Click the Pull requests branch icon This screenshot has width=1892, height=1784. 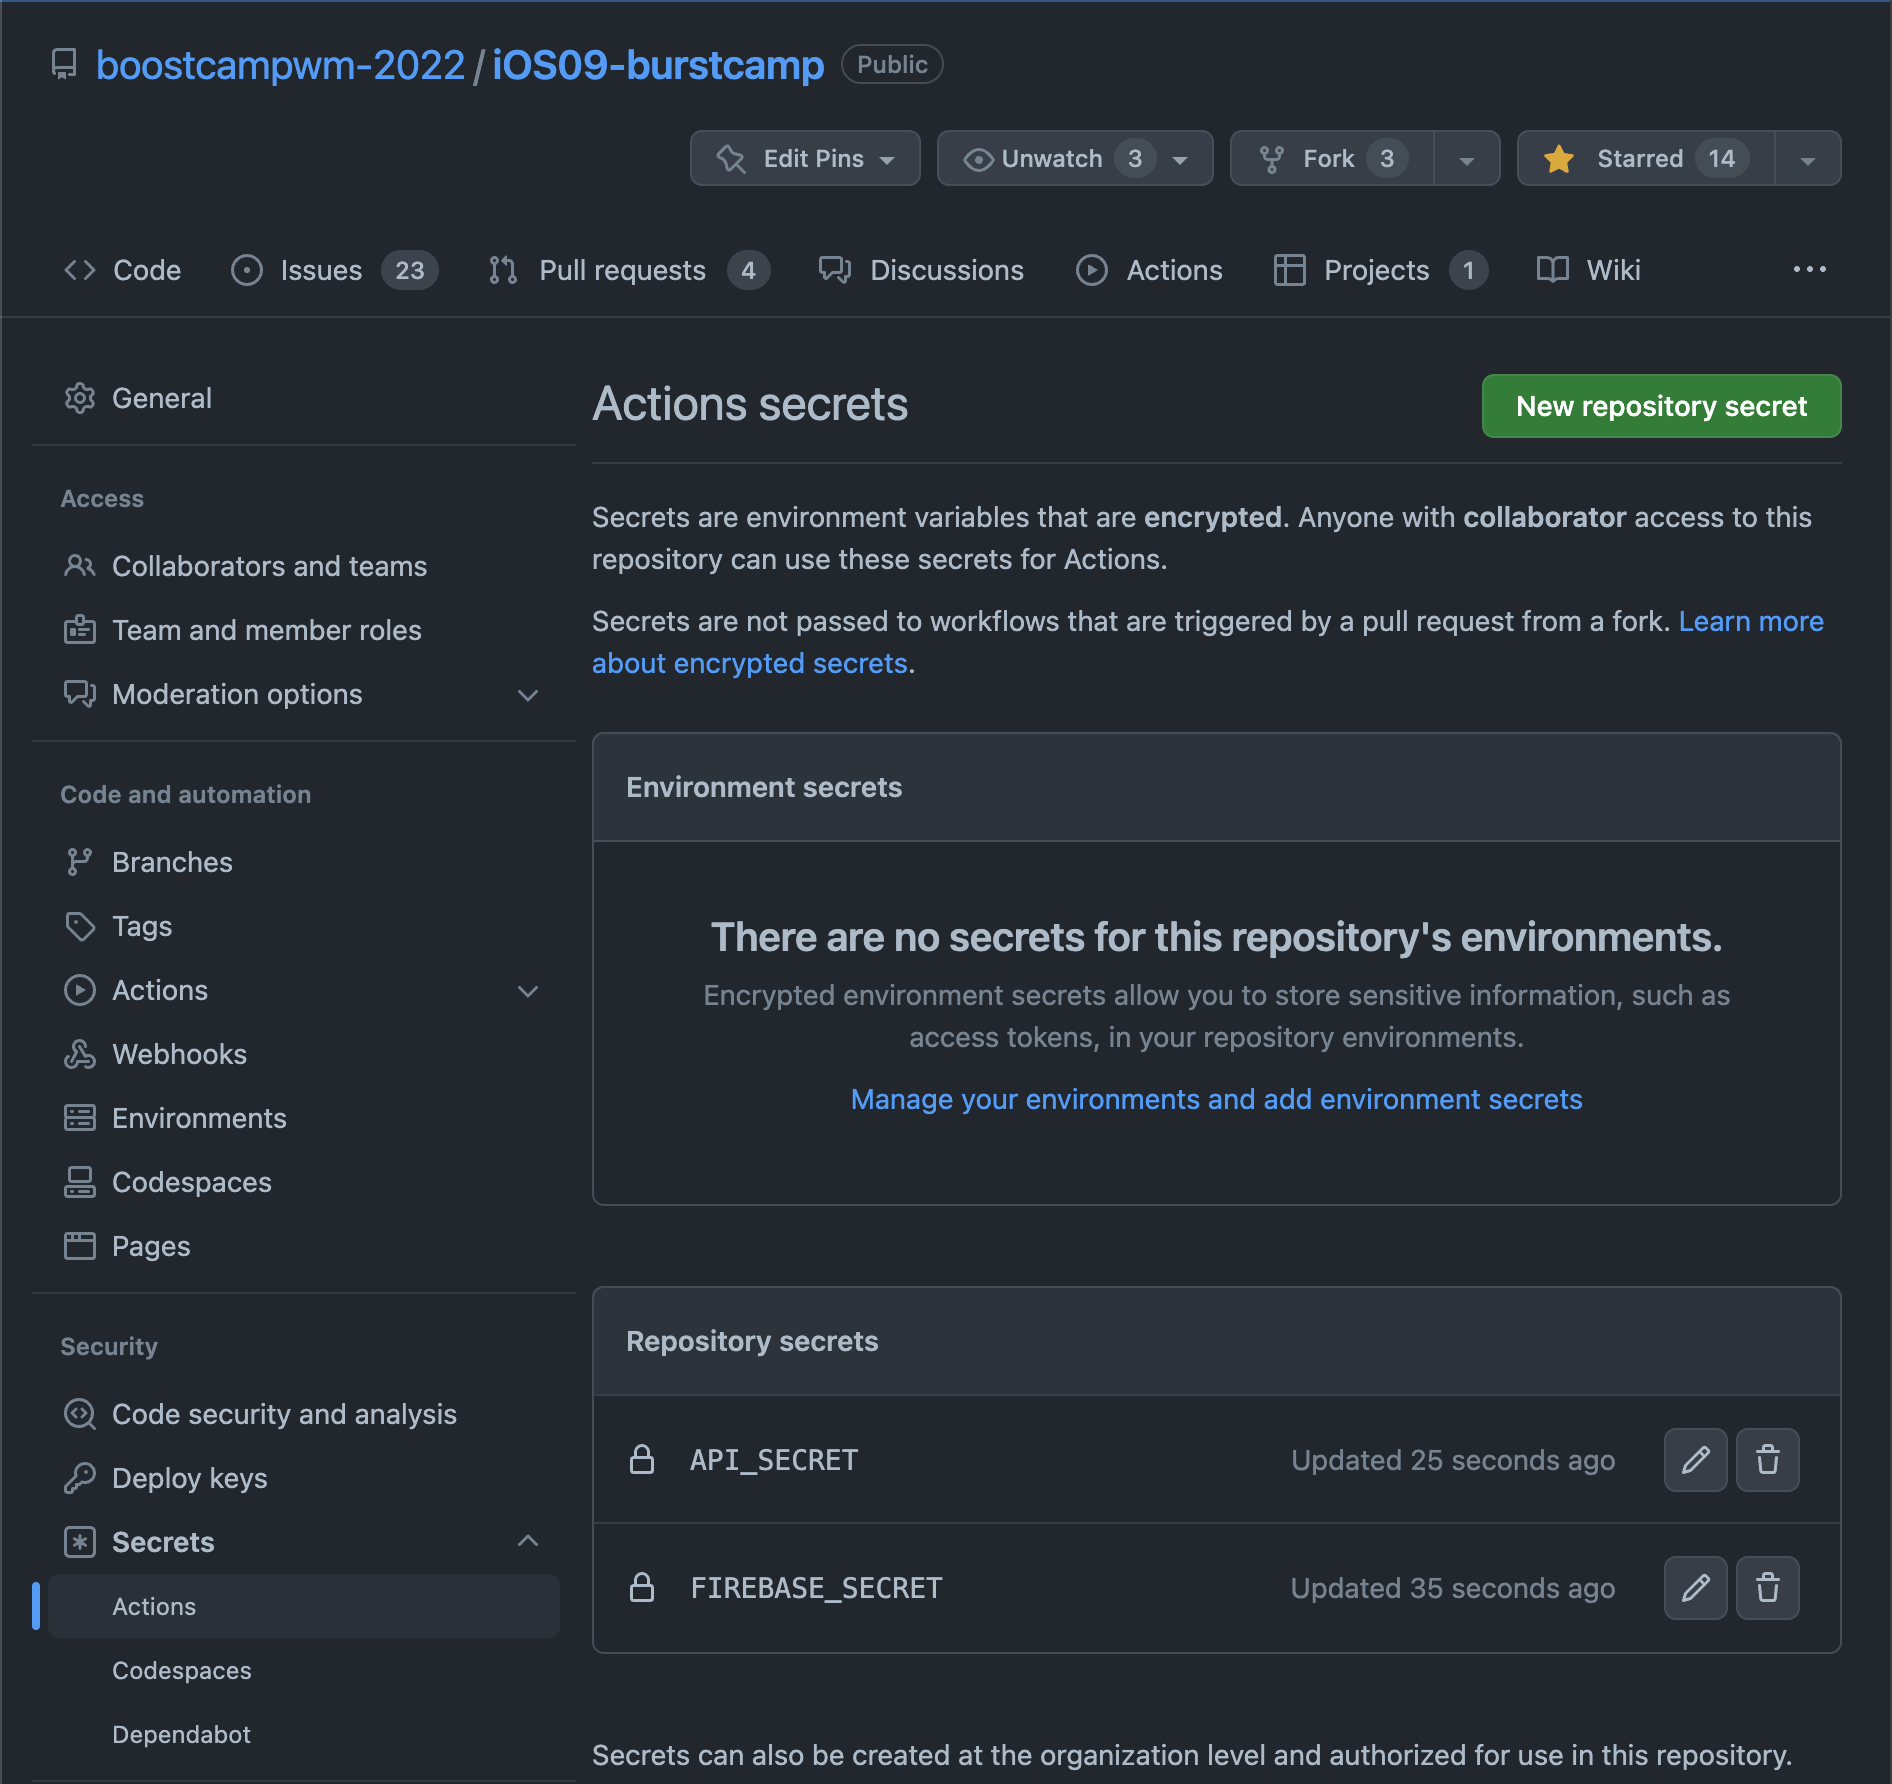point(503,270)
